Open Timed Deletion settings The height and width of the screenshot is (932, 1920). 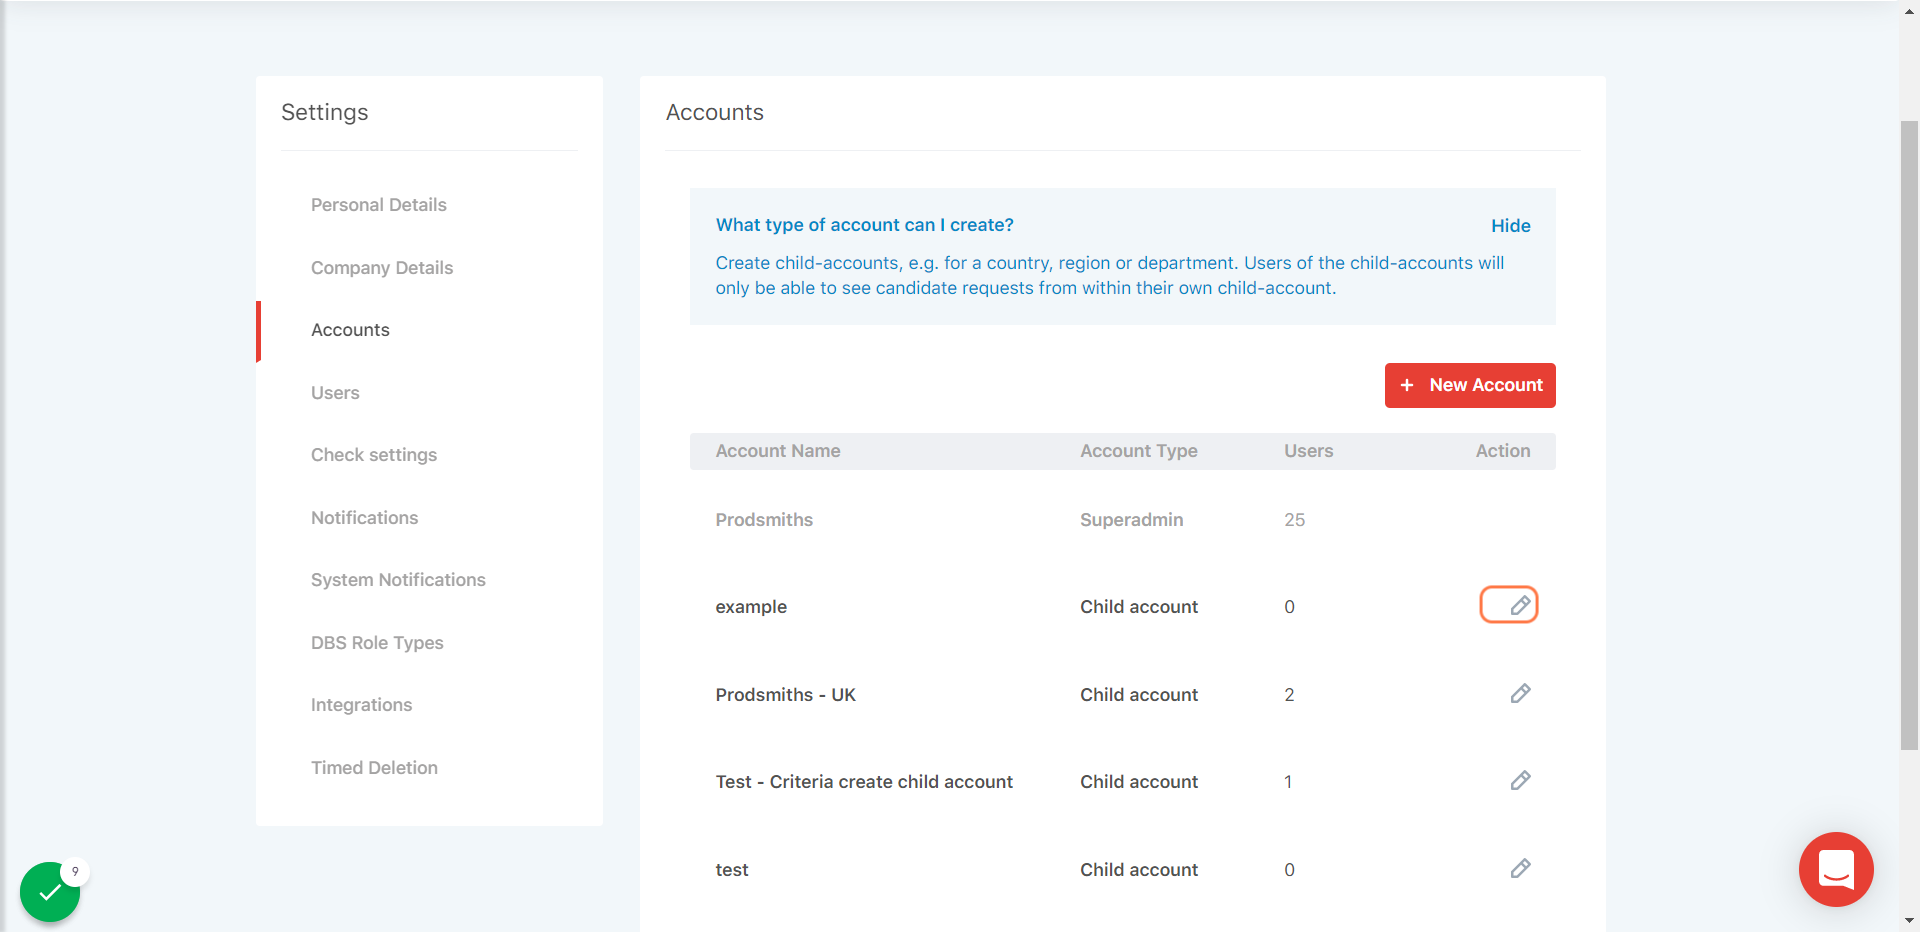click(374, 768)
